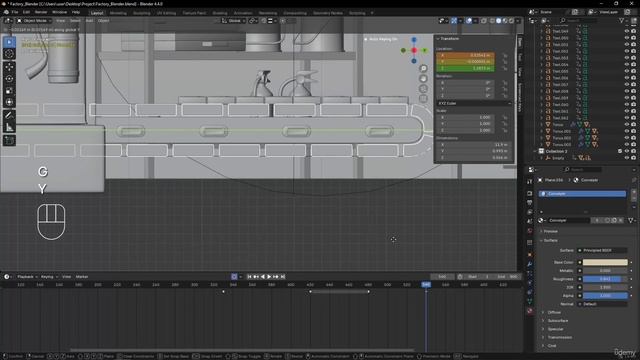Image resolution: width=640 pixels, height=360 pixels.
Task: Toggle auto keying record button in timeline
Action: (x=234, y=277)
